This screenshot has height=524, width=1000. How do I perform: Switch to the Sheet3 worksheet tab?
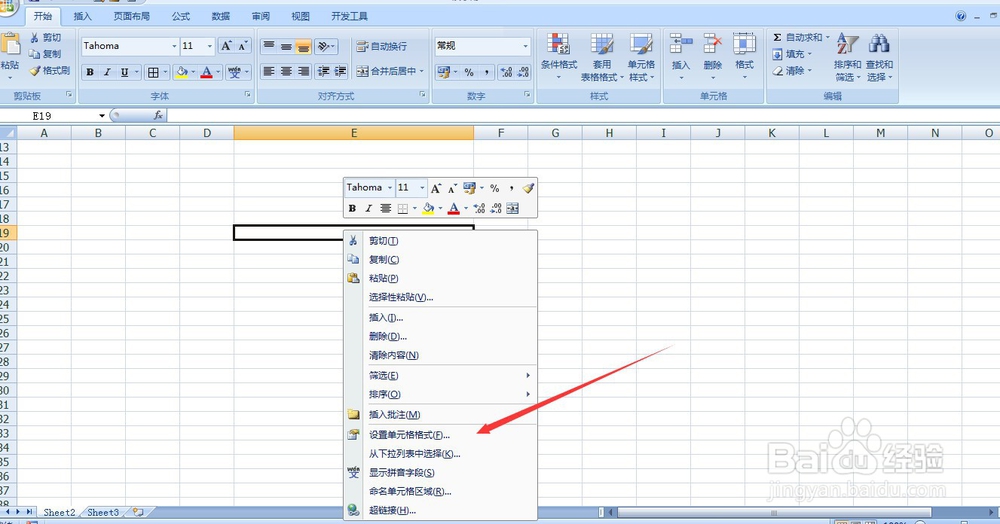click(103, 513)
